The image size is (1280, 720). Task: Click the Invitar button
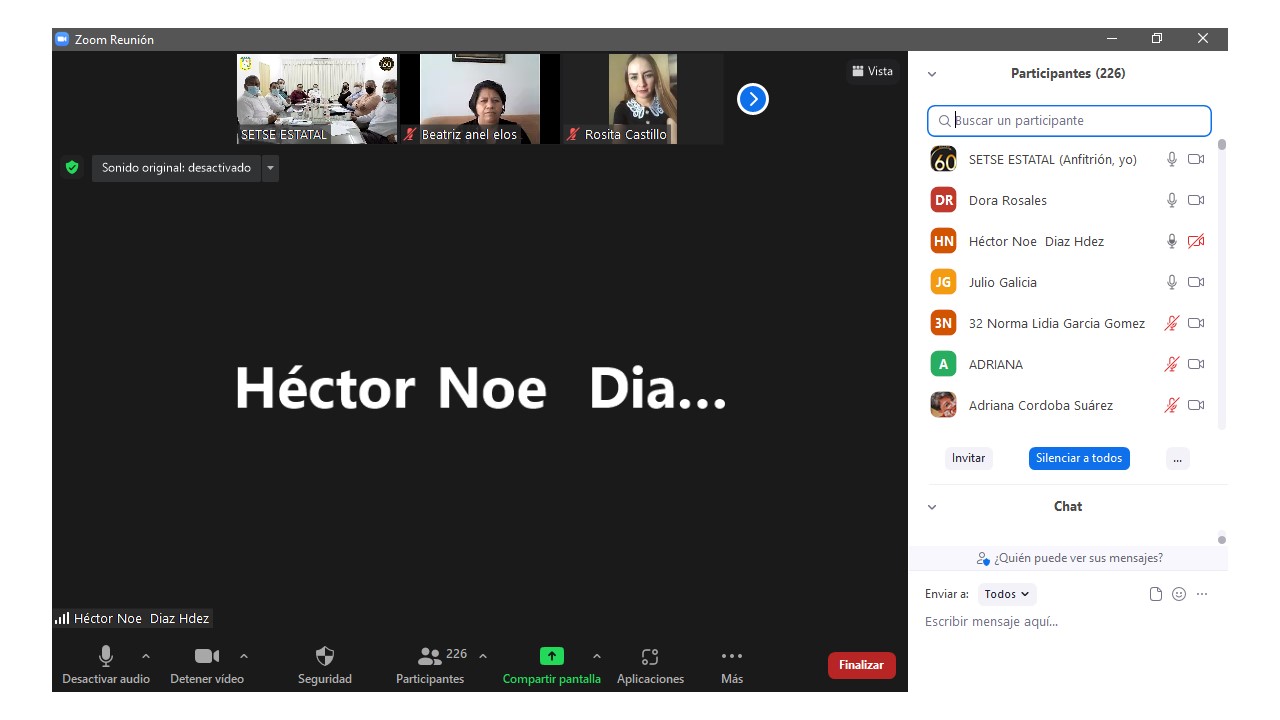point(968,458)
